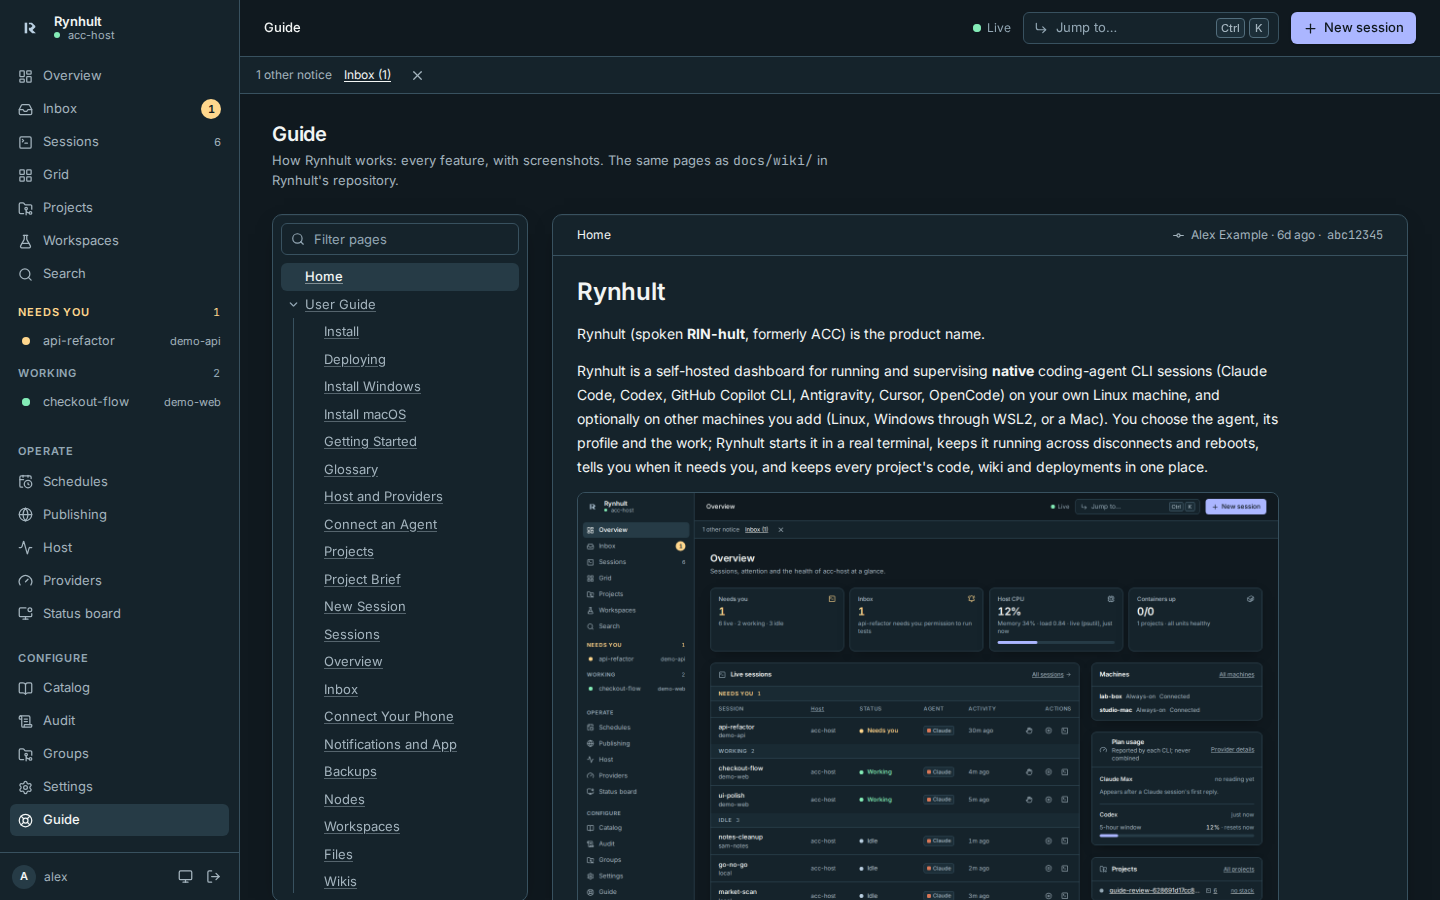The height and width of the screenshot is (900, 1440).
Task: Open the Inbox item in the sidebar
Action: (119, 109)
